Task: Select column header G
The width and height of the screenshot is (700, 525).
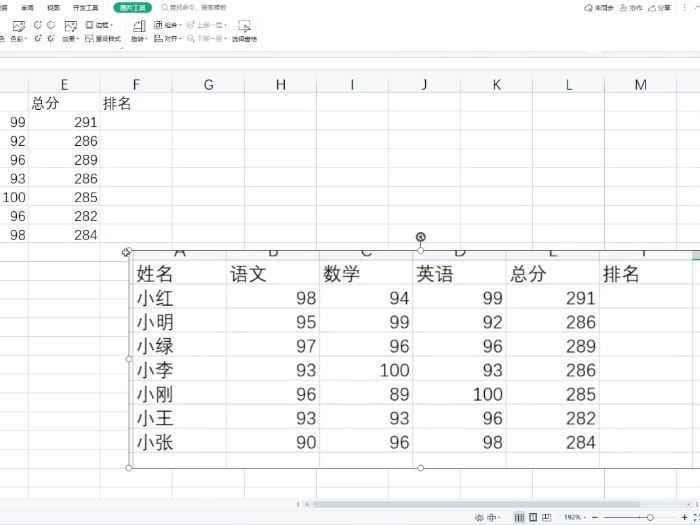Action: point(208,84)
